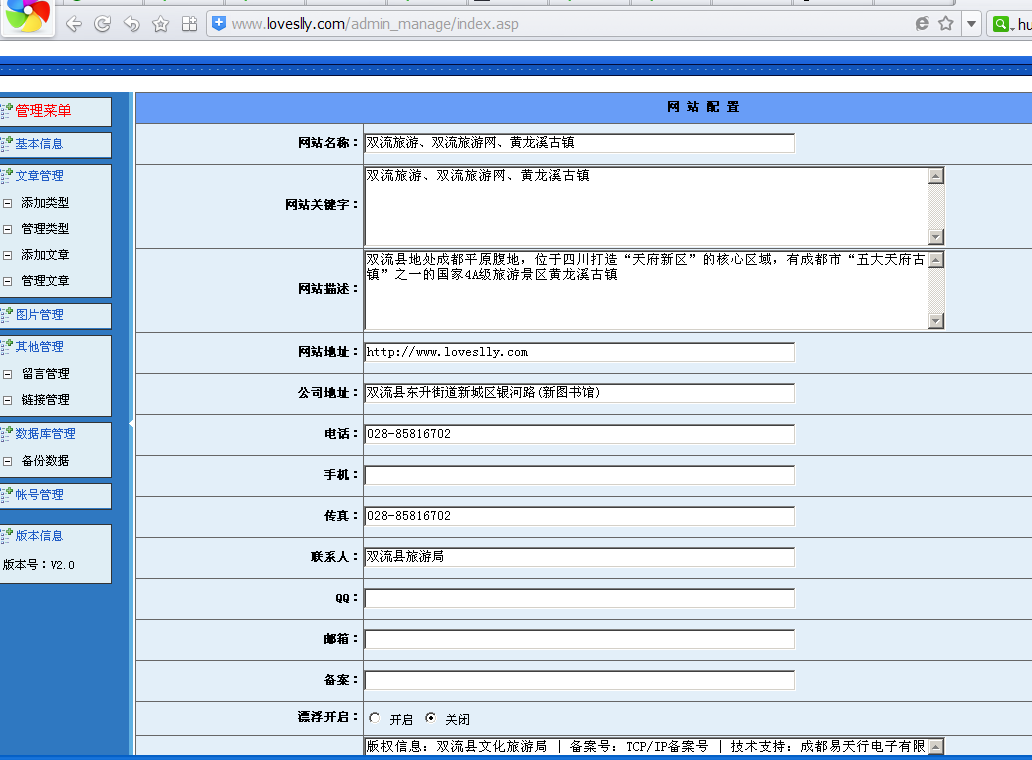Collapse the box icon next to 管理文章

[x=8, y=281]
